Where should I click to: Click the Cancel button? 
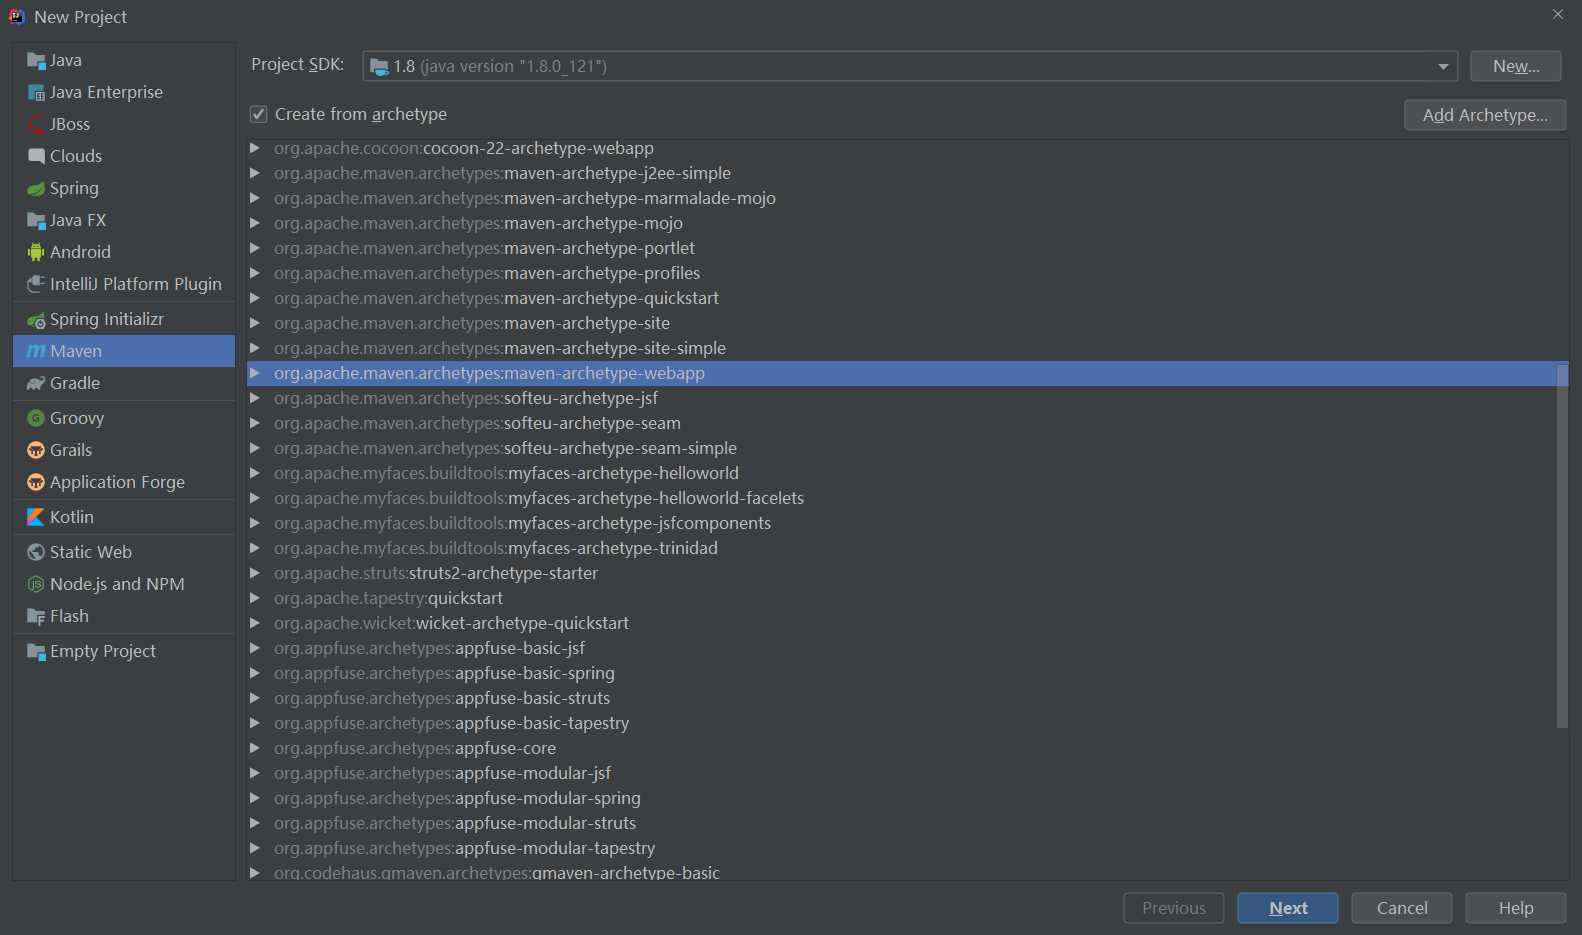click(x=1402, y=908)
